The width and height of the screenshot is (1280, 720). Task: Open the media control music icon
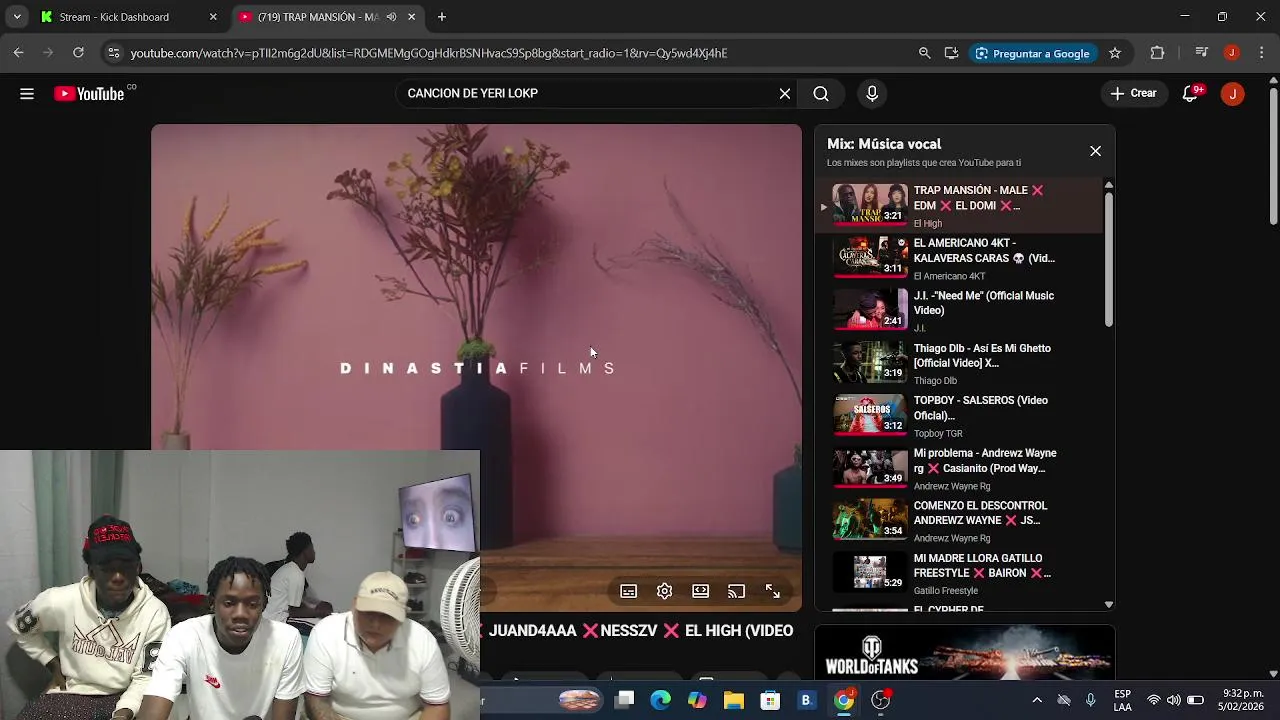1203,53
